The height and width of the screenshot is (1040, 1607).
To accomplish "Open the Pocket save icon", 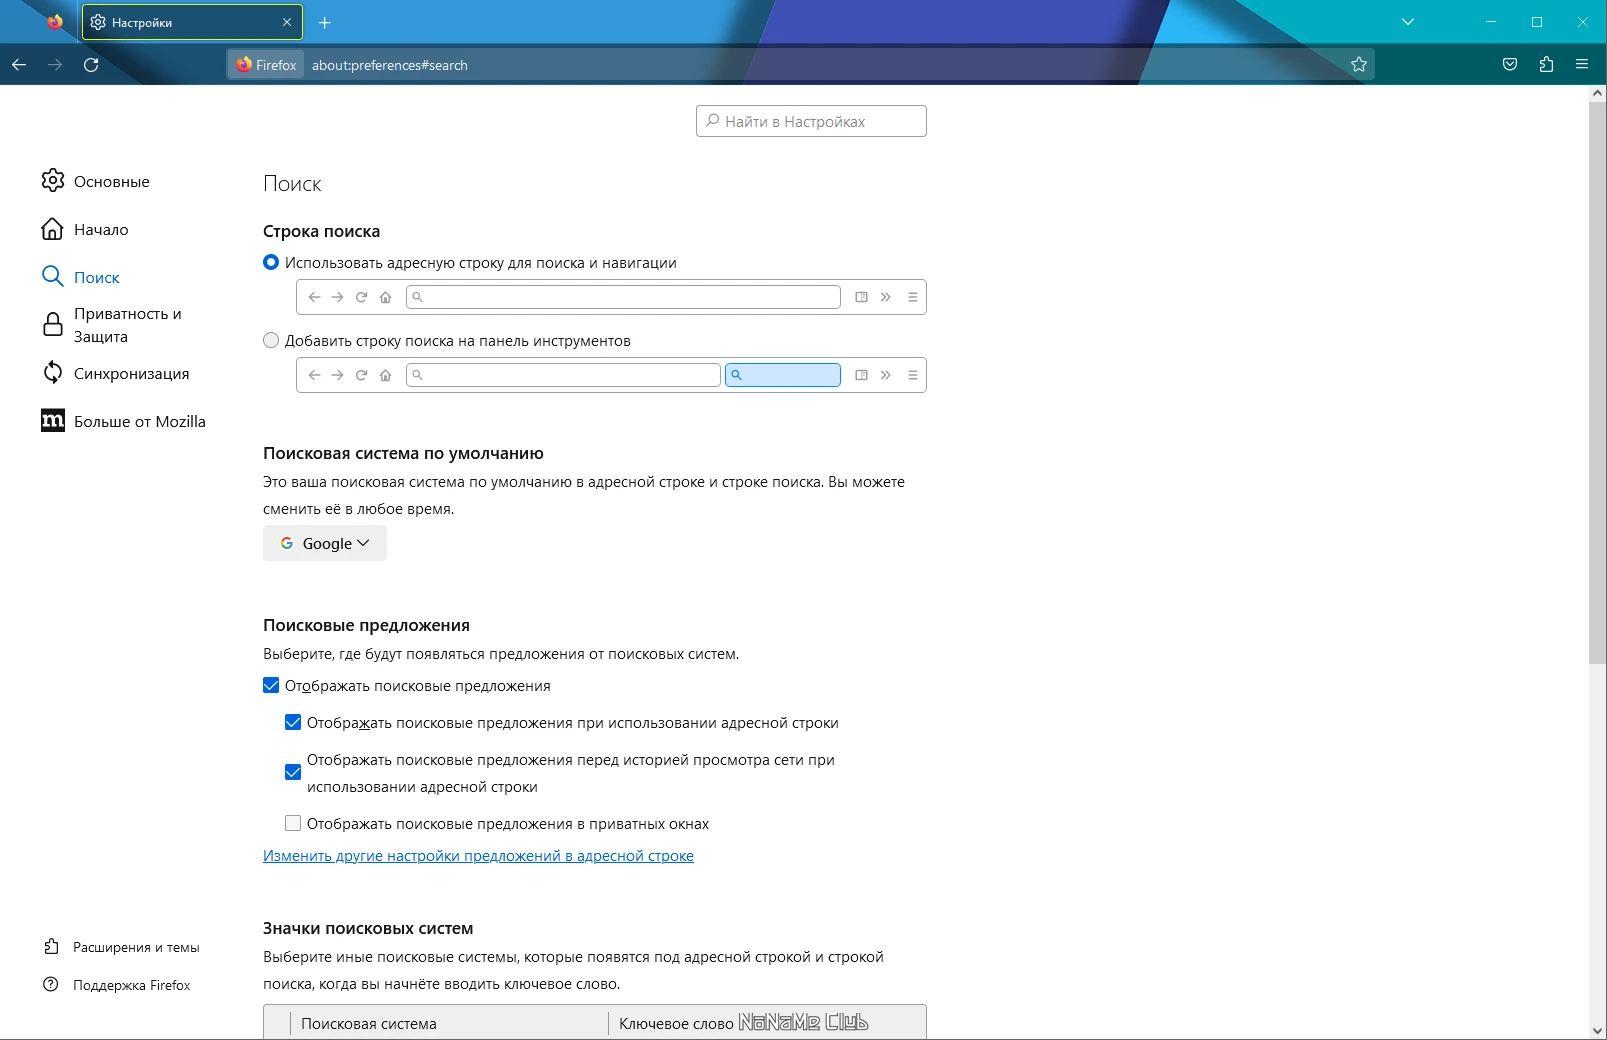I will click(1510, 65).
